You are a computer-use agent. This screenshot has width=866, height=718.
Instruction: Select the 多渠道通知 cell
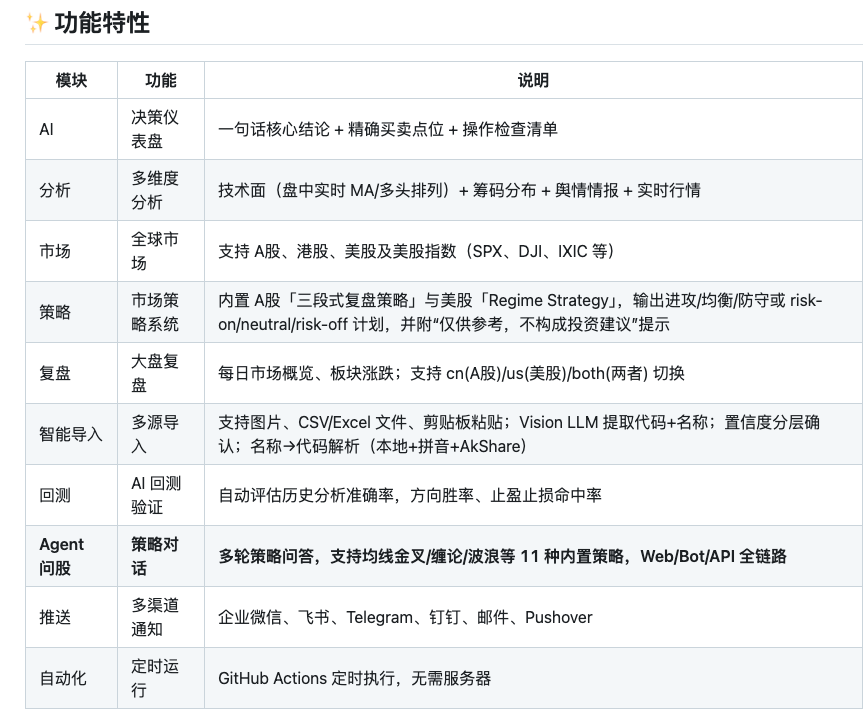pos(161,617)
